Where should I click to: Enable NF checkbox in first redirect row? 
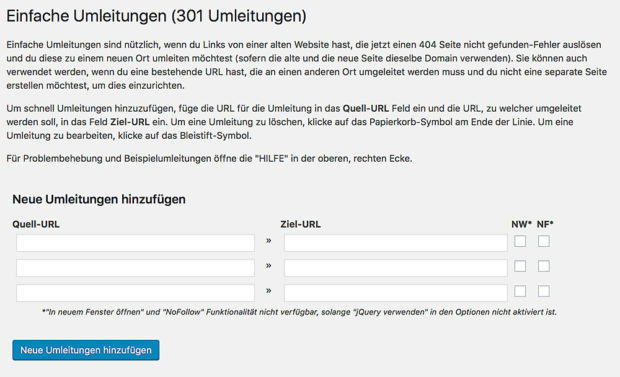pyautogui.click(x=544, y=241)
